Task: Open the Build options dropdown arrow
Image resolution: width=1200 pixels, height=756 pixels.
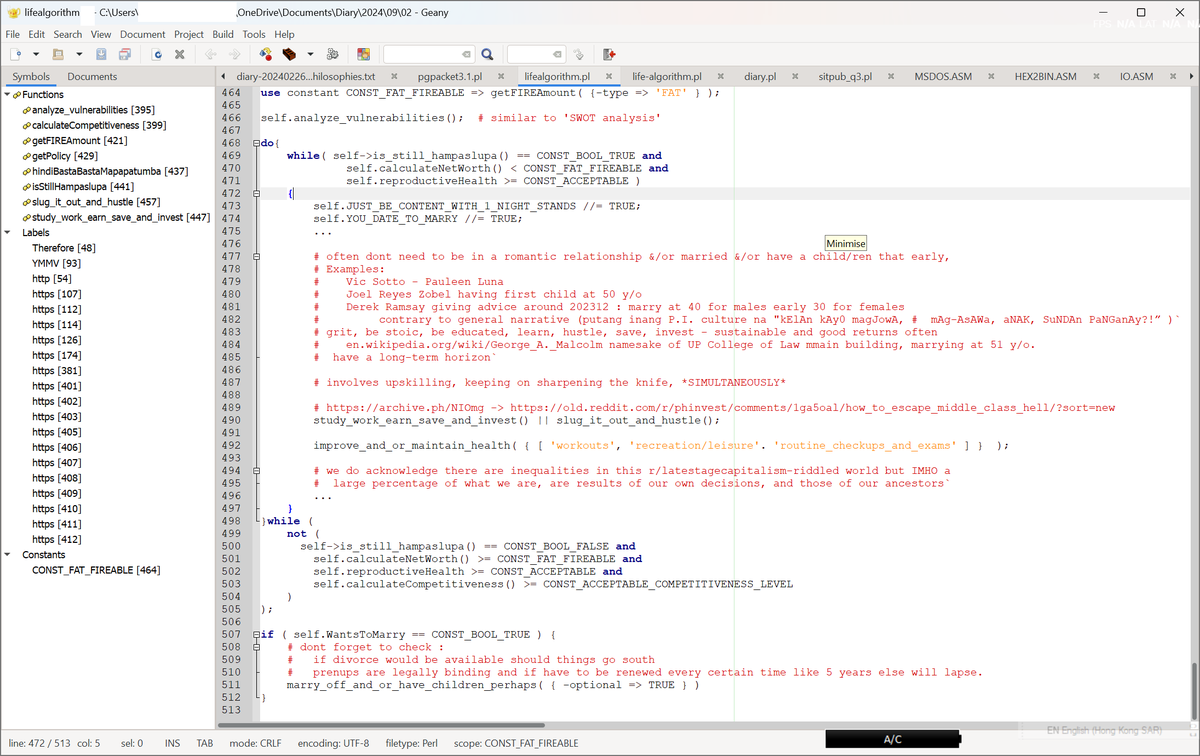Action: (310, 54)
